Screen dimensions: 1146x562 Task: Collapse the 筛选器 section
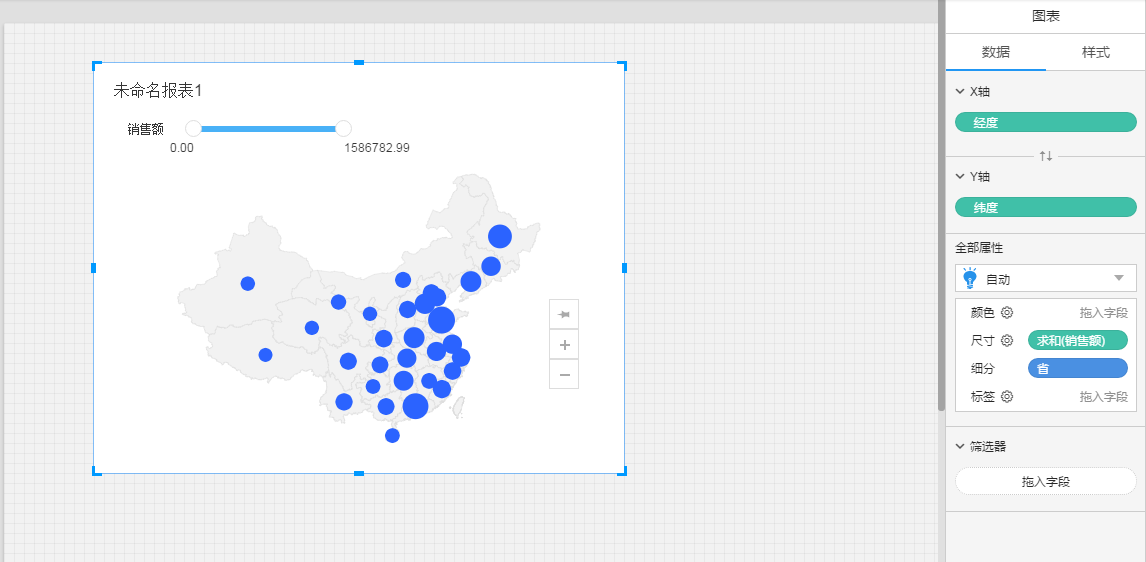tap(960, 447)
